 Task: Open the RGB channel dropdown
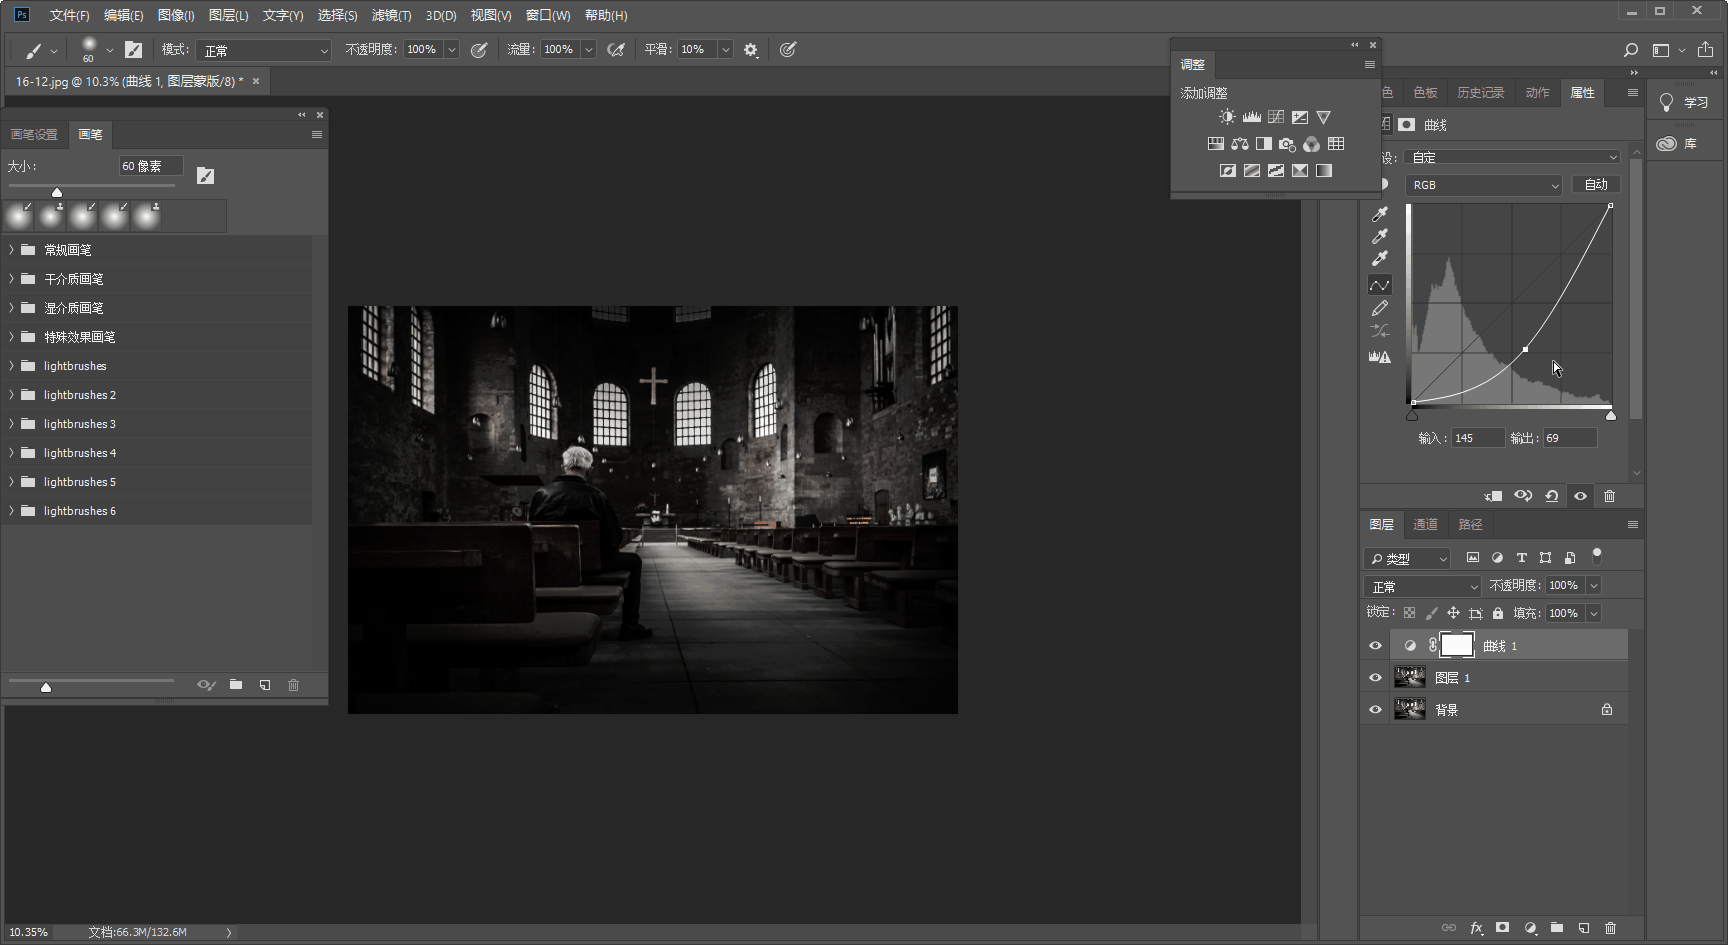point(1483,185)
